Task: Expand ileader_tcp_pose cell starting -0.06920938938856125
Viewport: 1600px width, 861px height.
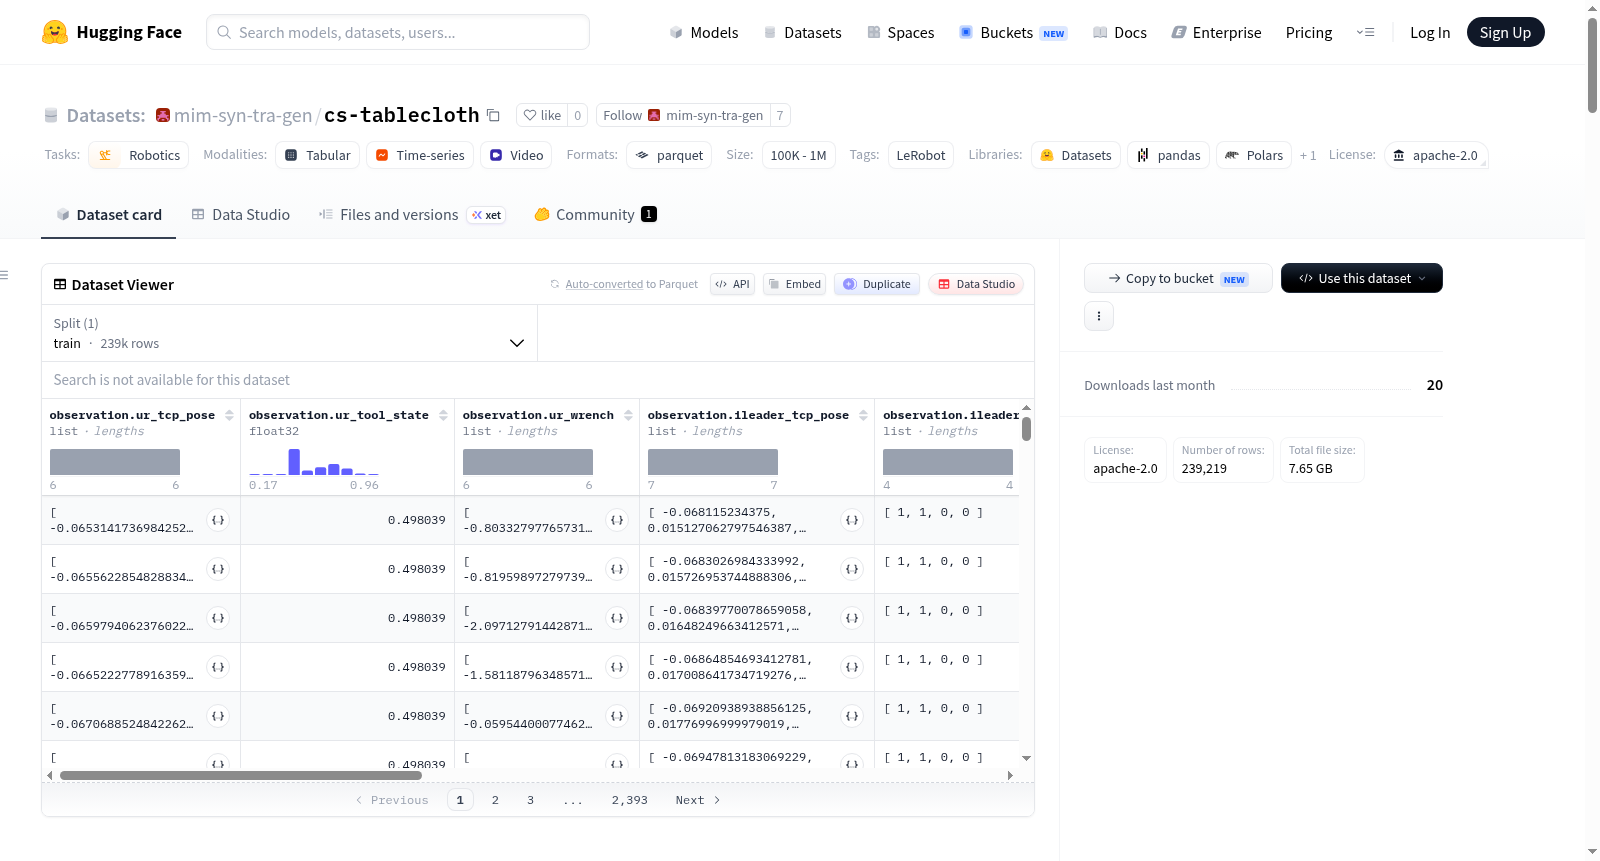Action: pyautogui.click(x=852, y=716)
